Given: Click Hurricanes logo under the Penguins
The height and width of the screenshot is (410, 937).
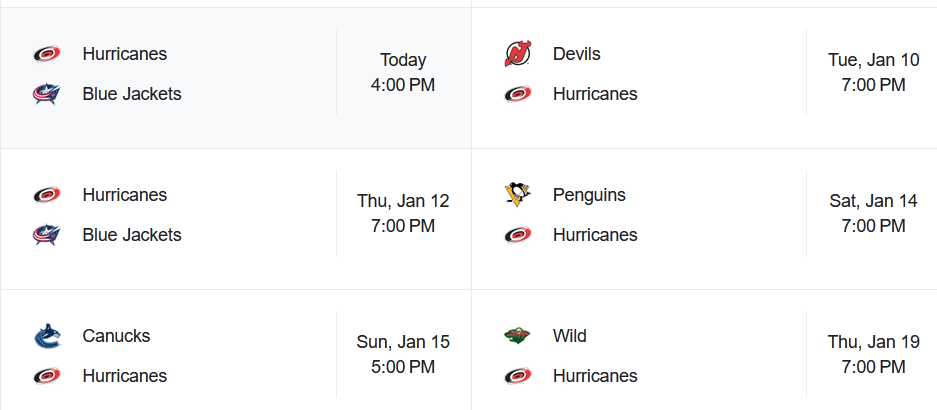Looking at the screenshot, I should click(517, 235).
